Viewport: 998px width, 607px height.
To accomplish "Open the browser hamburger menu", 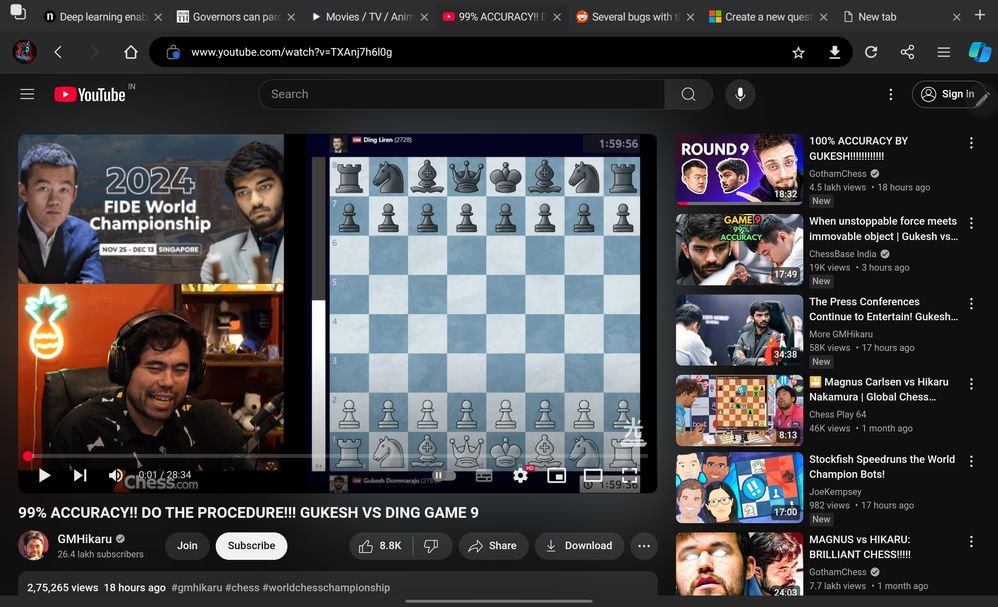I will pyautogui.click(x=944, y=52).
